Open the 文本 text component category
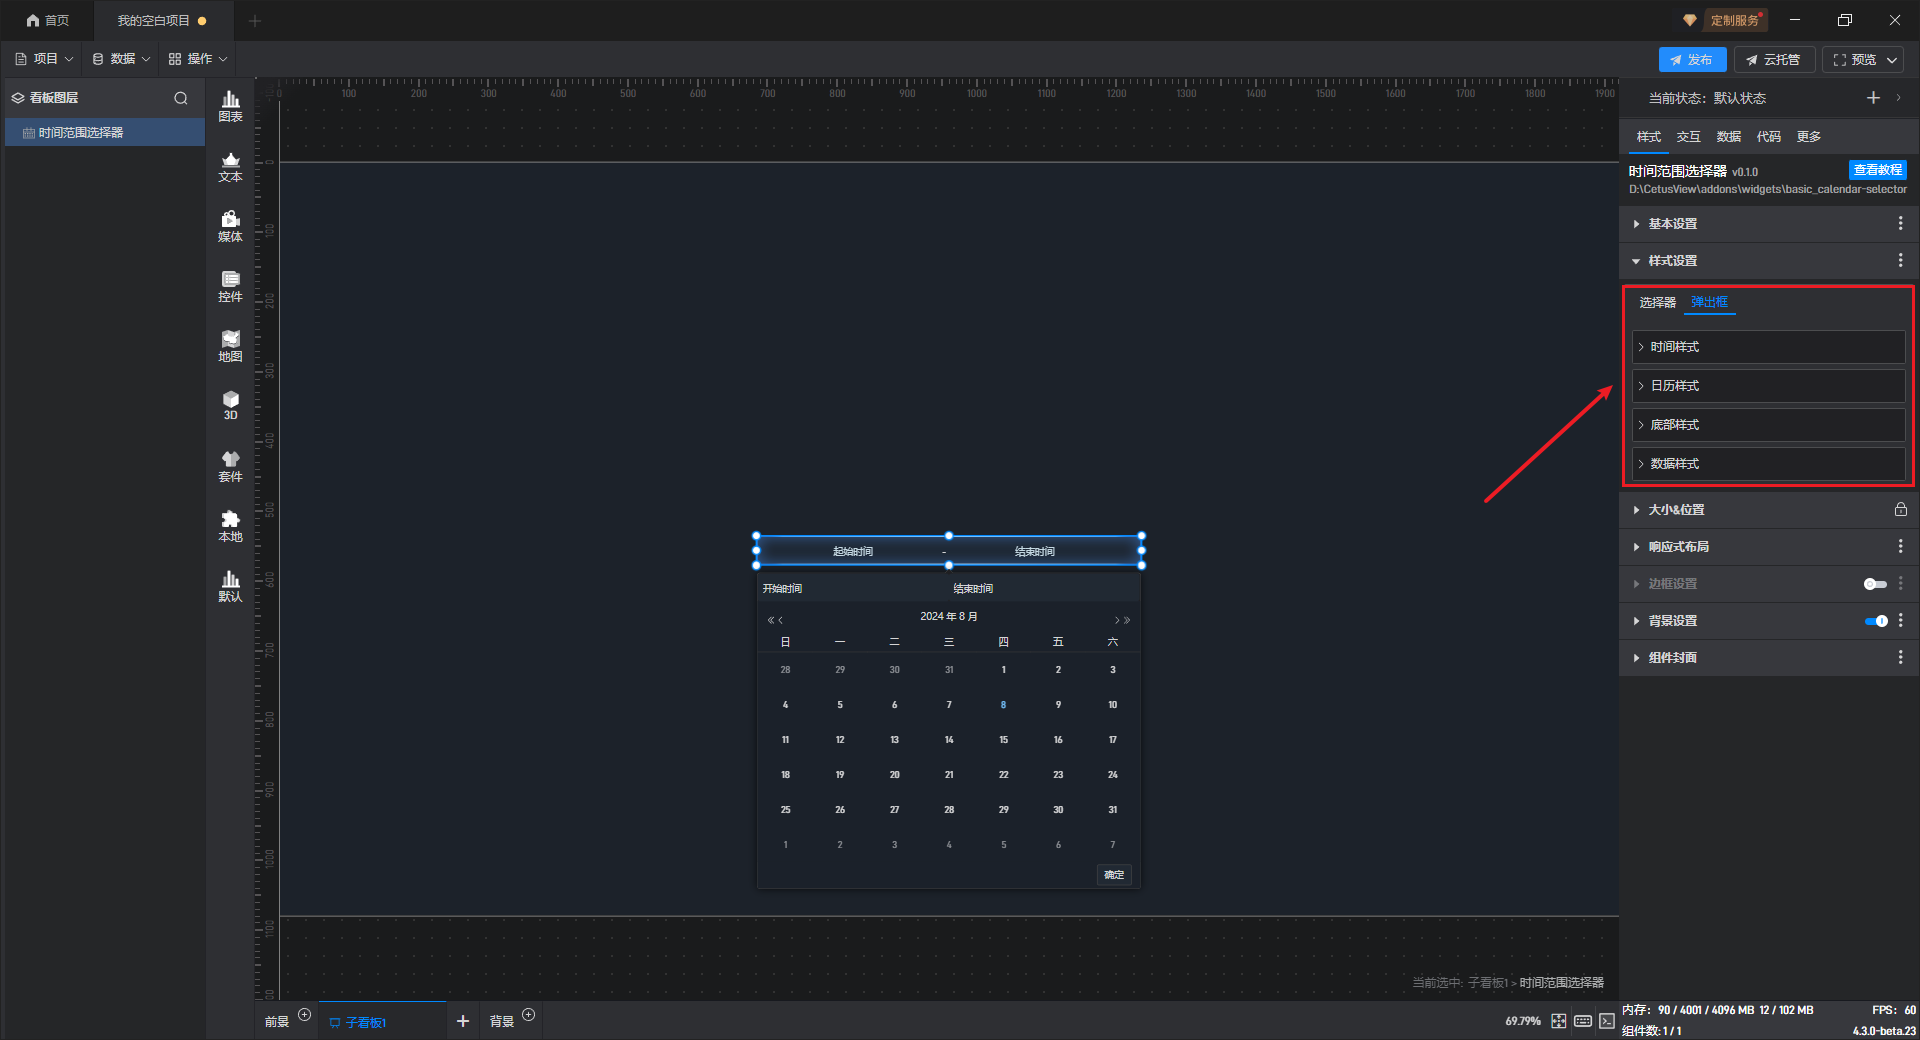This screenshot has height=1040, width=1920. tap(230, 166)
